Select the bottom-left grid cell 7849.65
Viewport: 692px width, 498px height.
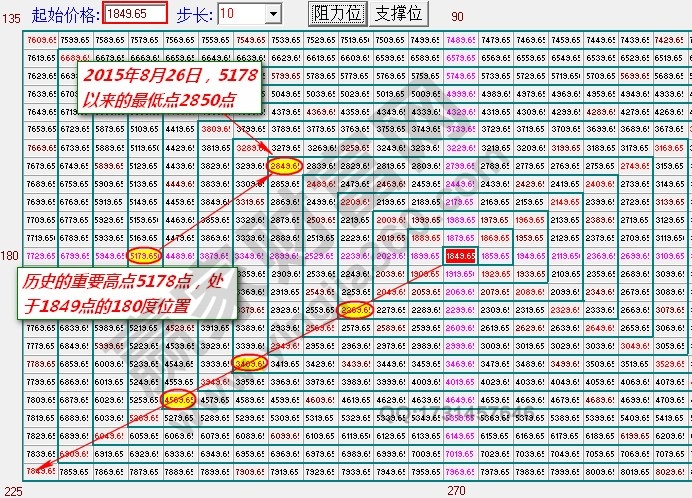coord(39,471)
